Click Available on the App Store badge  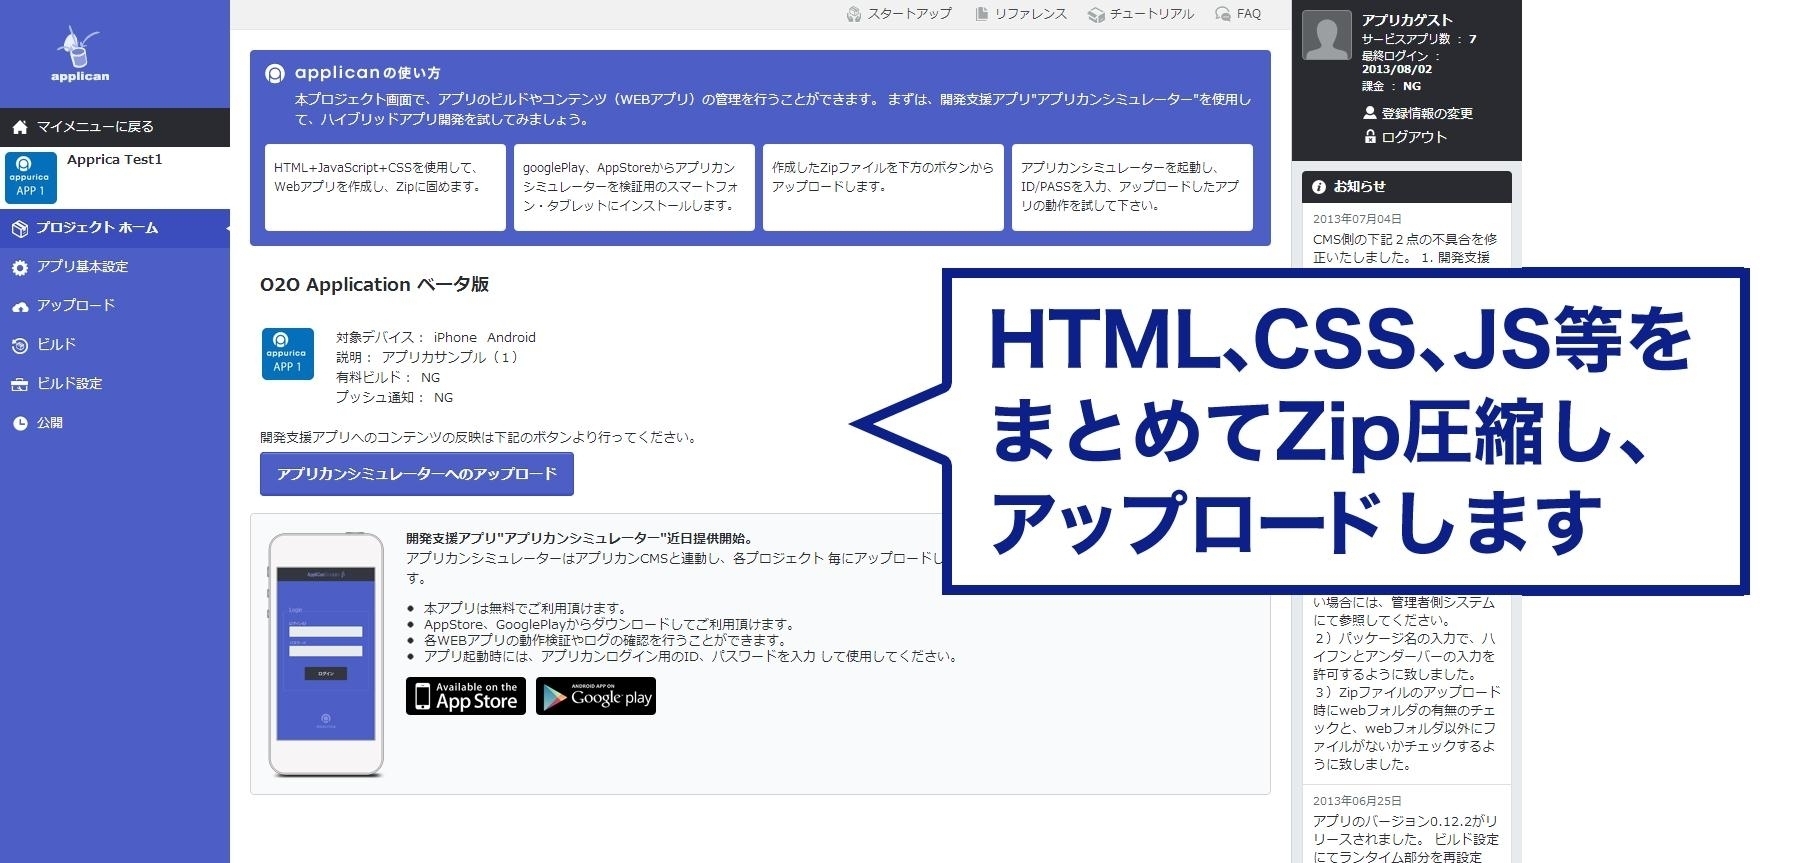466,696
